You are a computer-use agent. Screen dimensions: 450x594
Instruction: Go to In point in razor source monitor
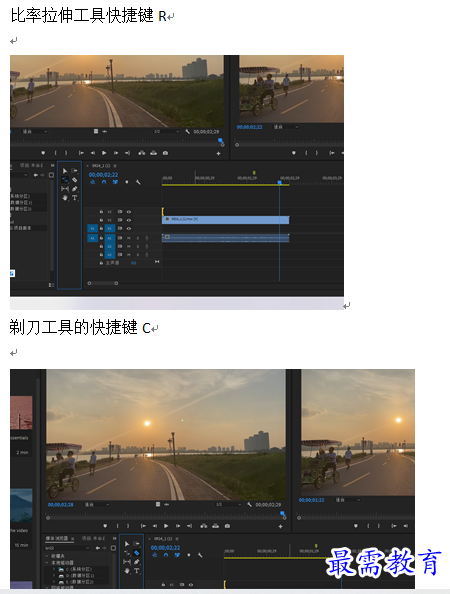pos(143,526)
